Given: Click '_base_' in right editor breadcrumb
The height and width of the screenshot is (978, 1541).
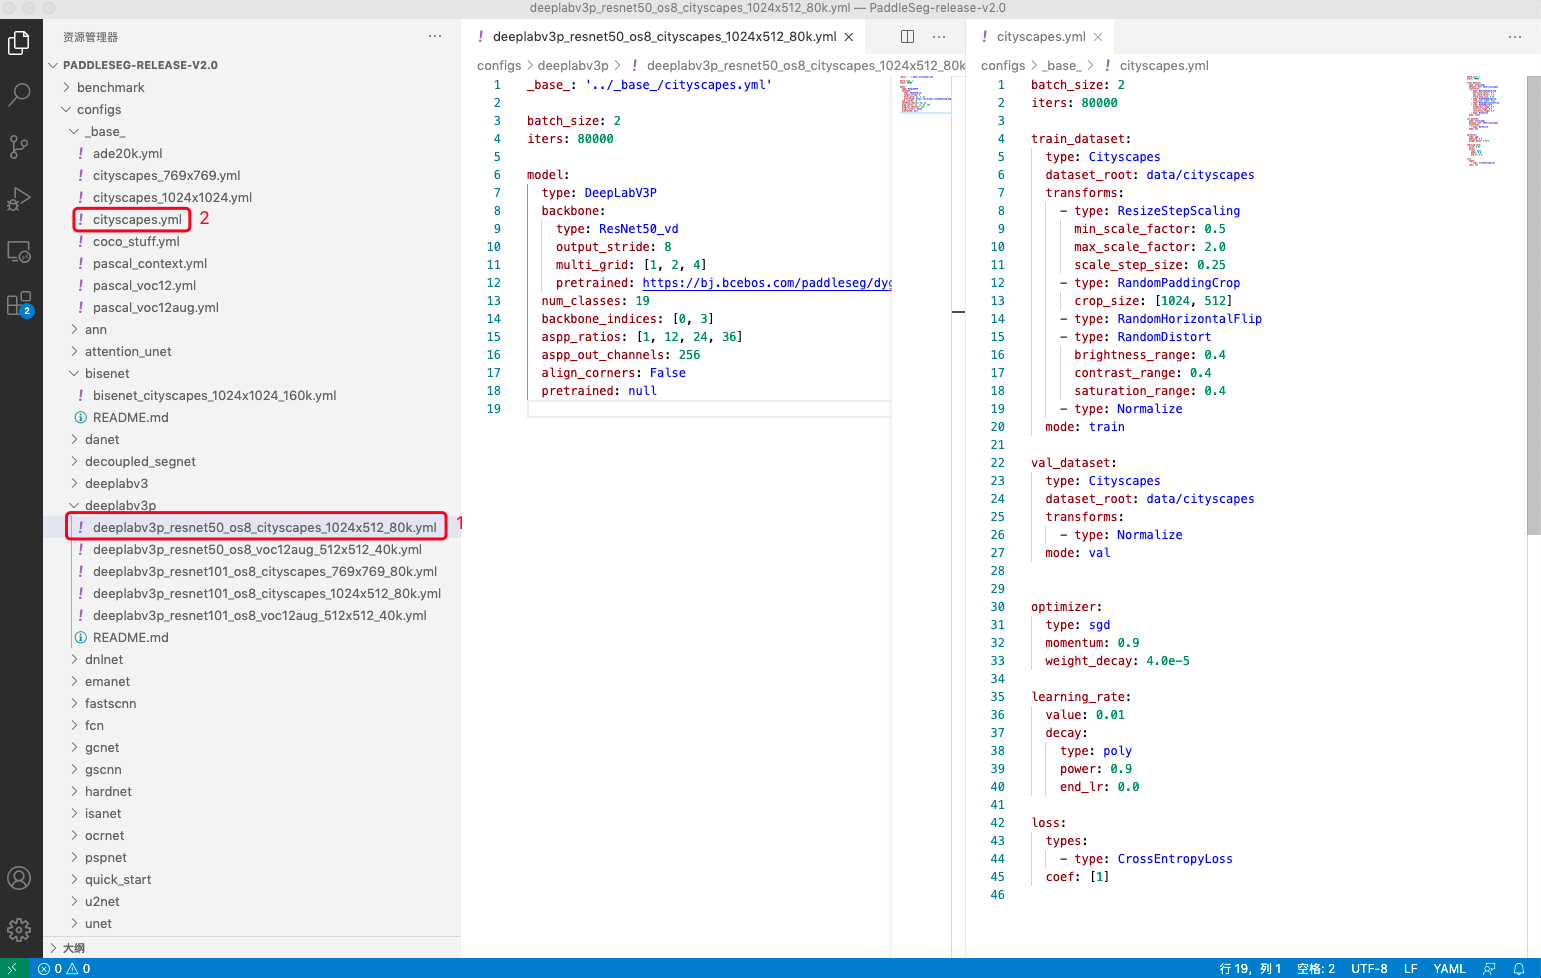Looking at the screenshot, I should click(x=1060, y=65).
